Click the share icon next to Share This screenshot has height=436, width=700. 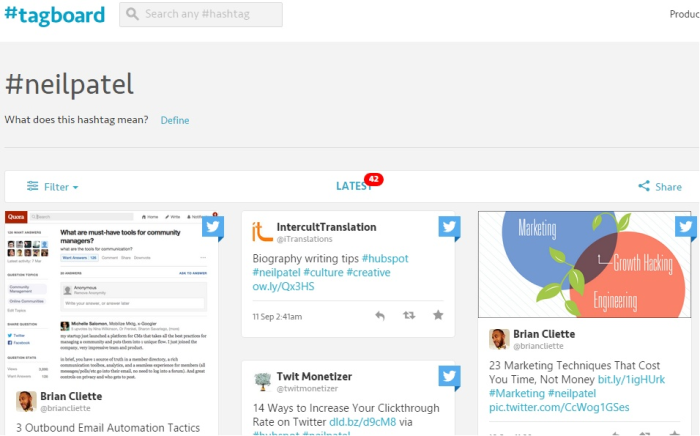(644, 186)
